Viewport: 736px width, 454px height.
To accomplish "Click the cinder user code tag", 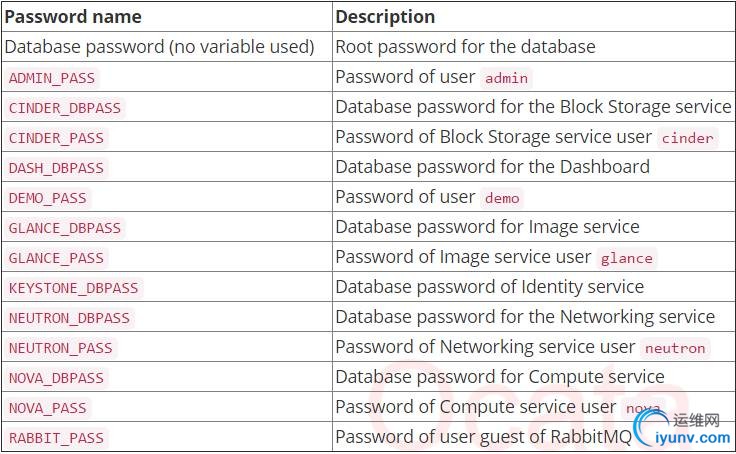I will (688, 138).
